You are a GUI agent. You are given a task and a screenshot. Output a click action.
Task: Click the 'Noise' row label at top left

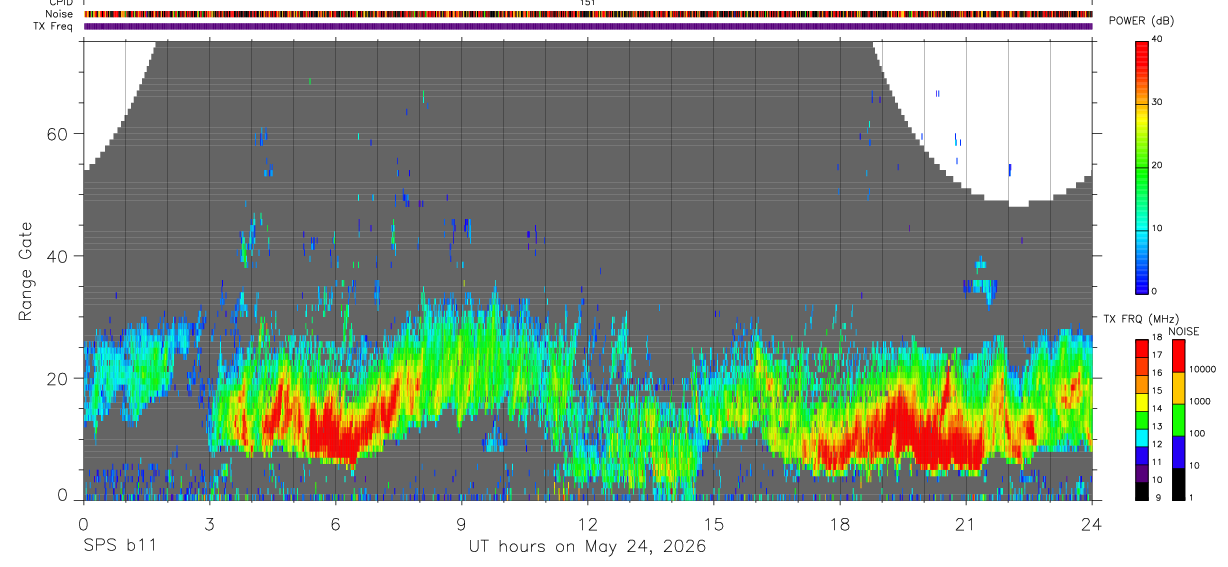tap(59, 14)
